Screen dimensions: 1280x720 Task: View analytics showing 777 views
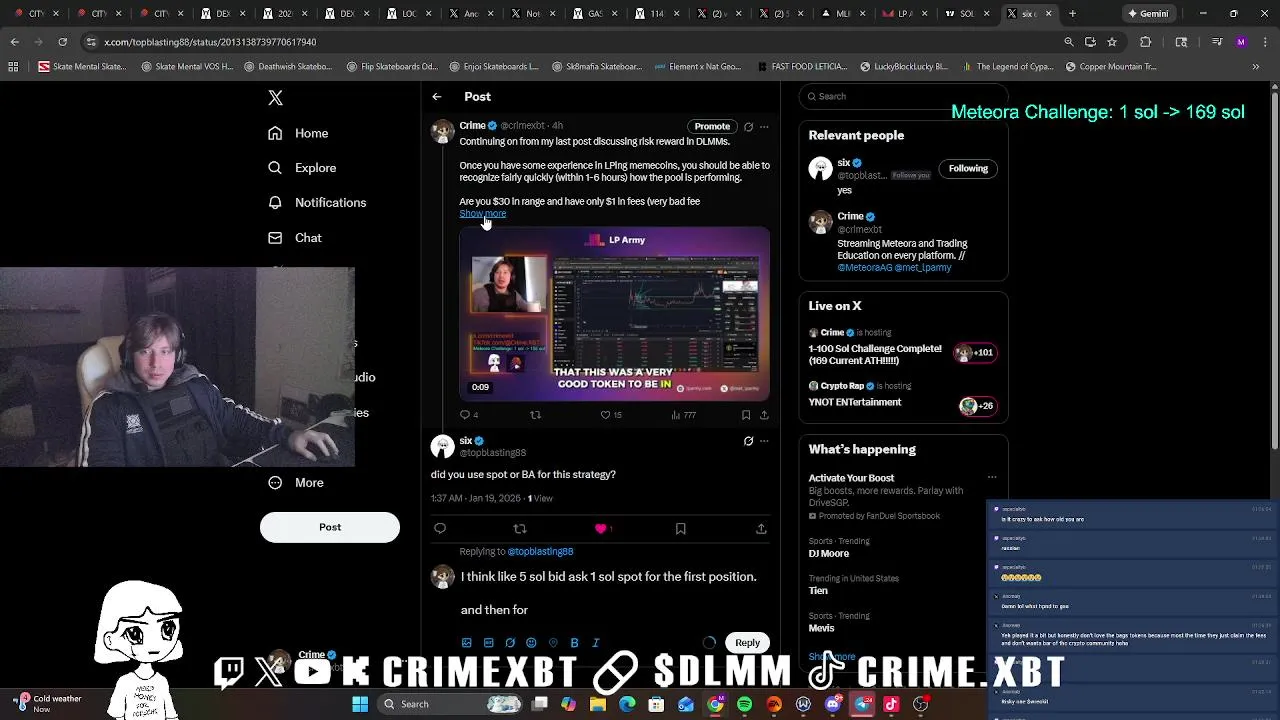coord(684,415)
